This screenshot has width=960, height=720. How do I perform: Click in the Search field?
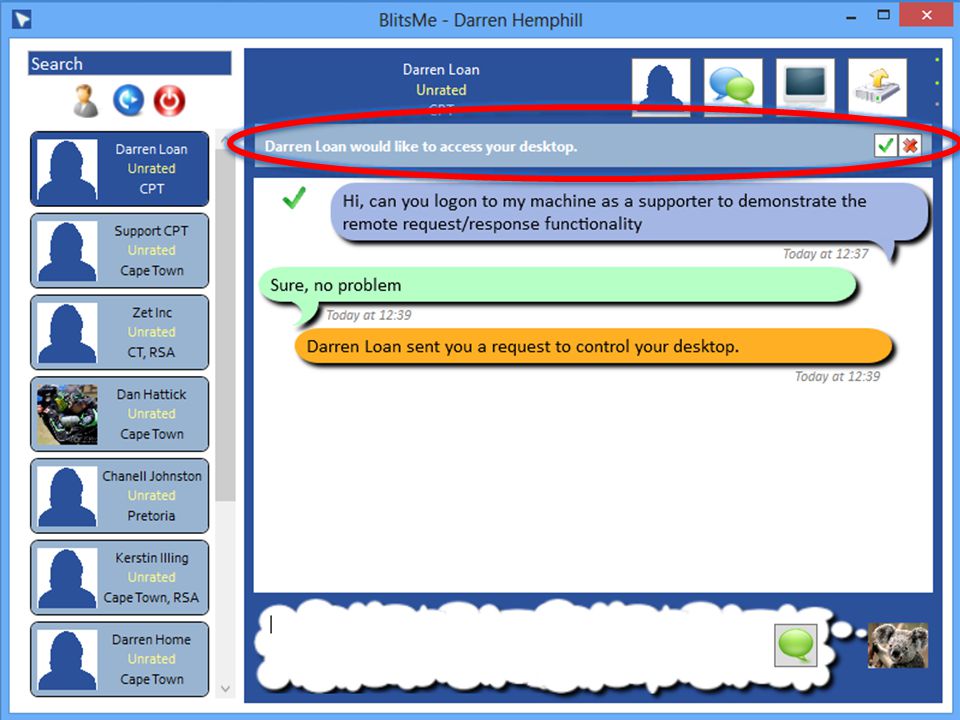(x=129, y=64)
